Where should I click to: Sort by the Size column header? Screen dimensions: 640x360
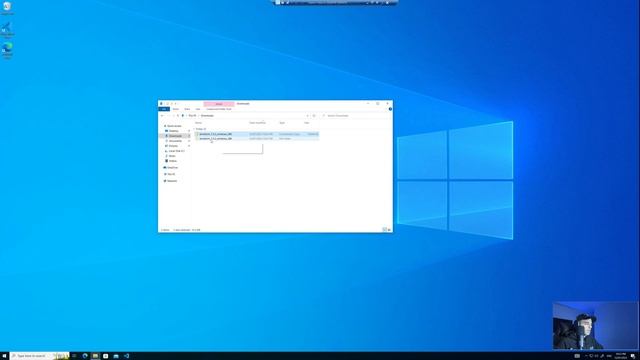[307, 123]
